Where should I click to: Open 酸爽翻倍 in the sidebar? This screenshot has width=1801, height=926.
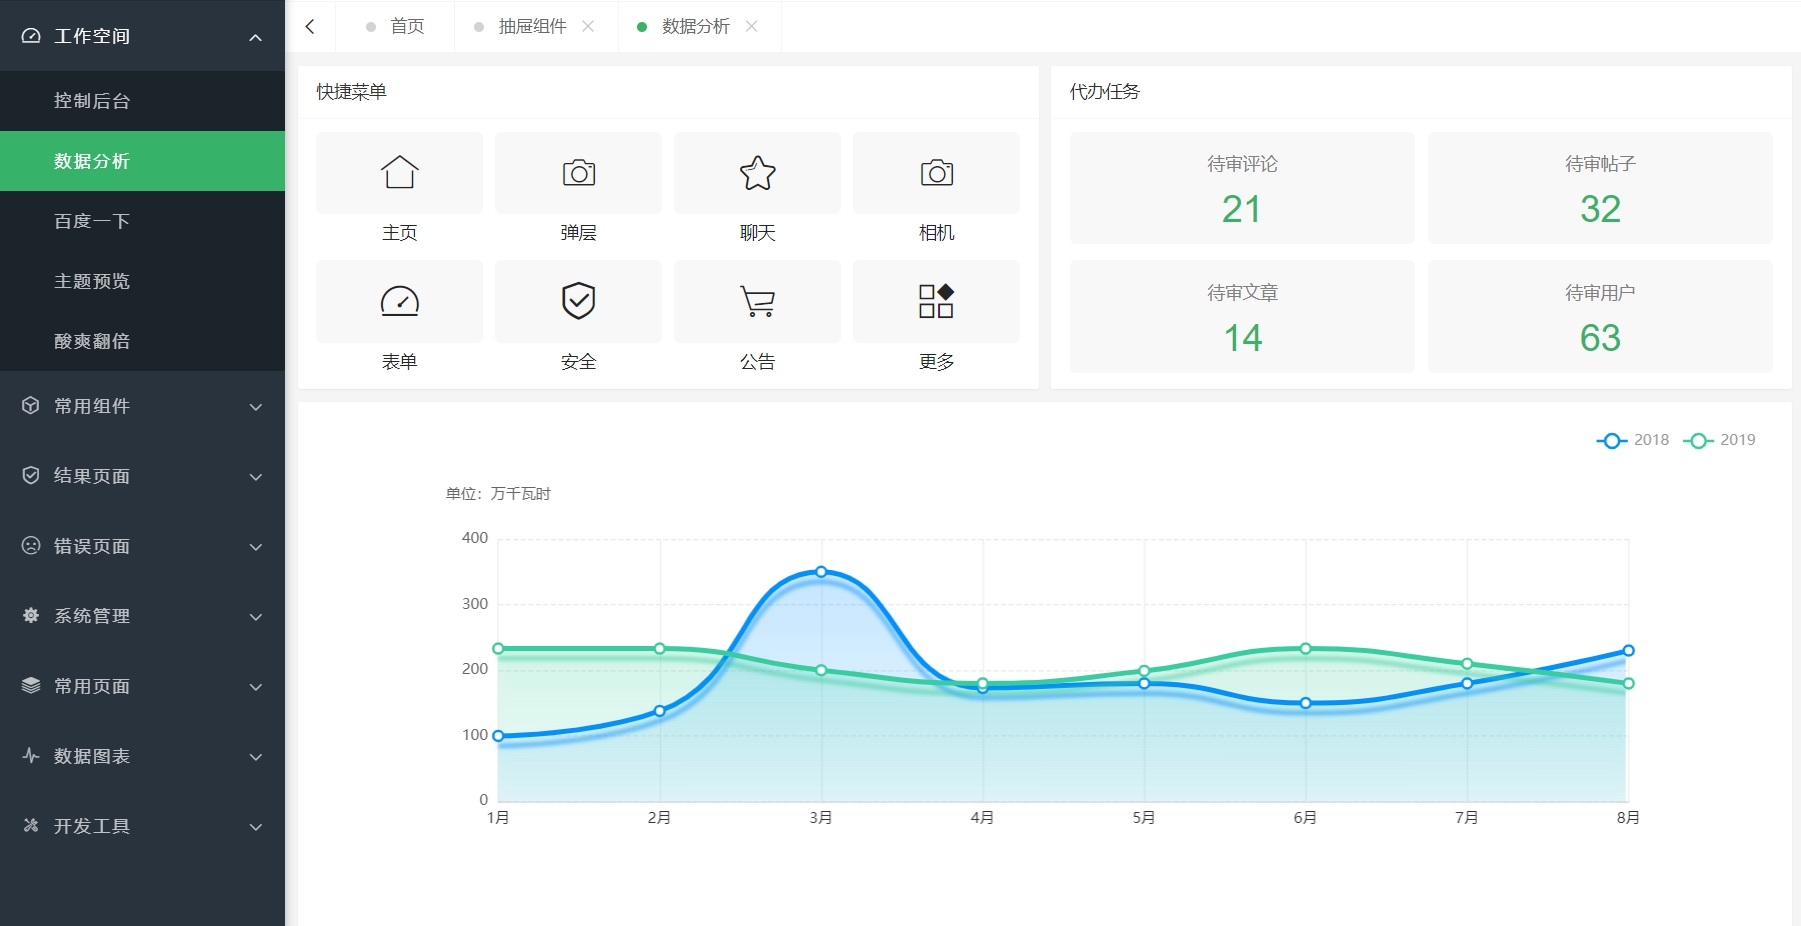point(142,341)
